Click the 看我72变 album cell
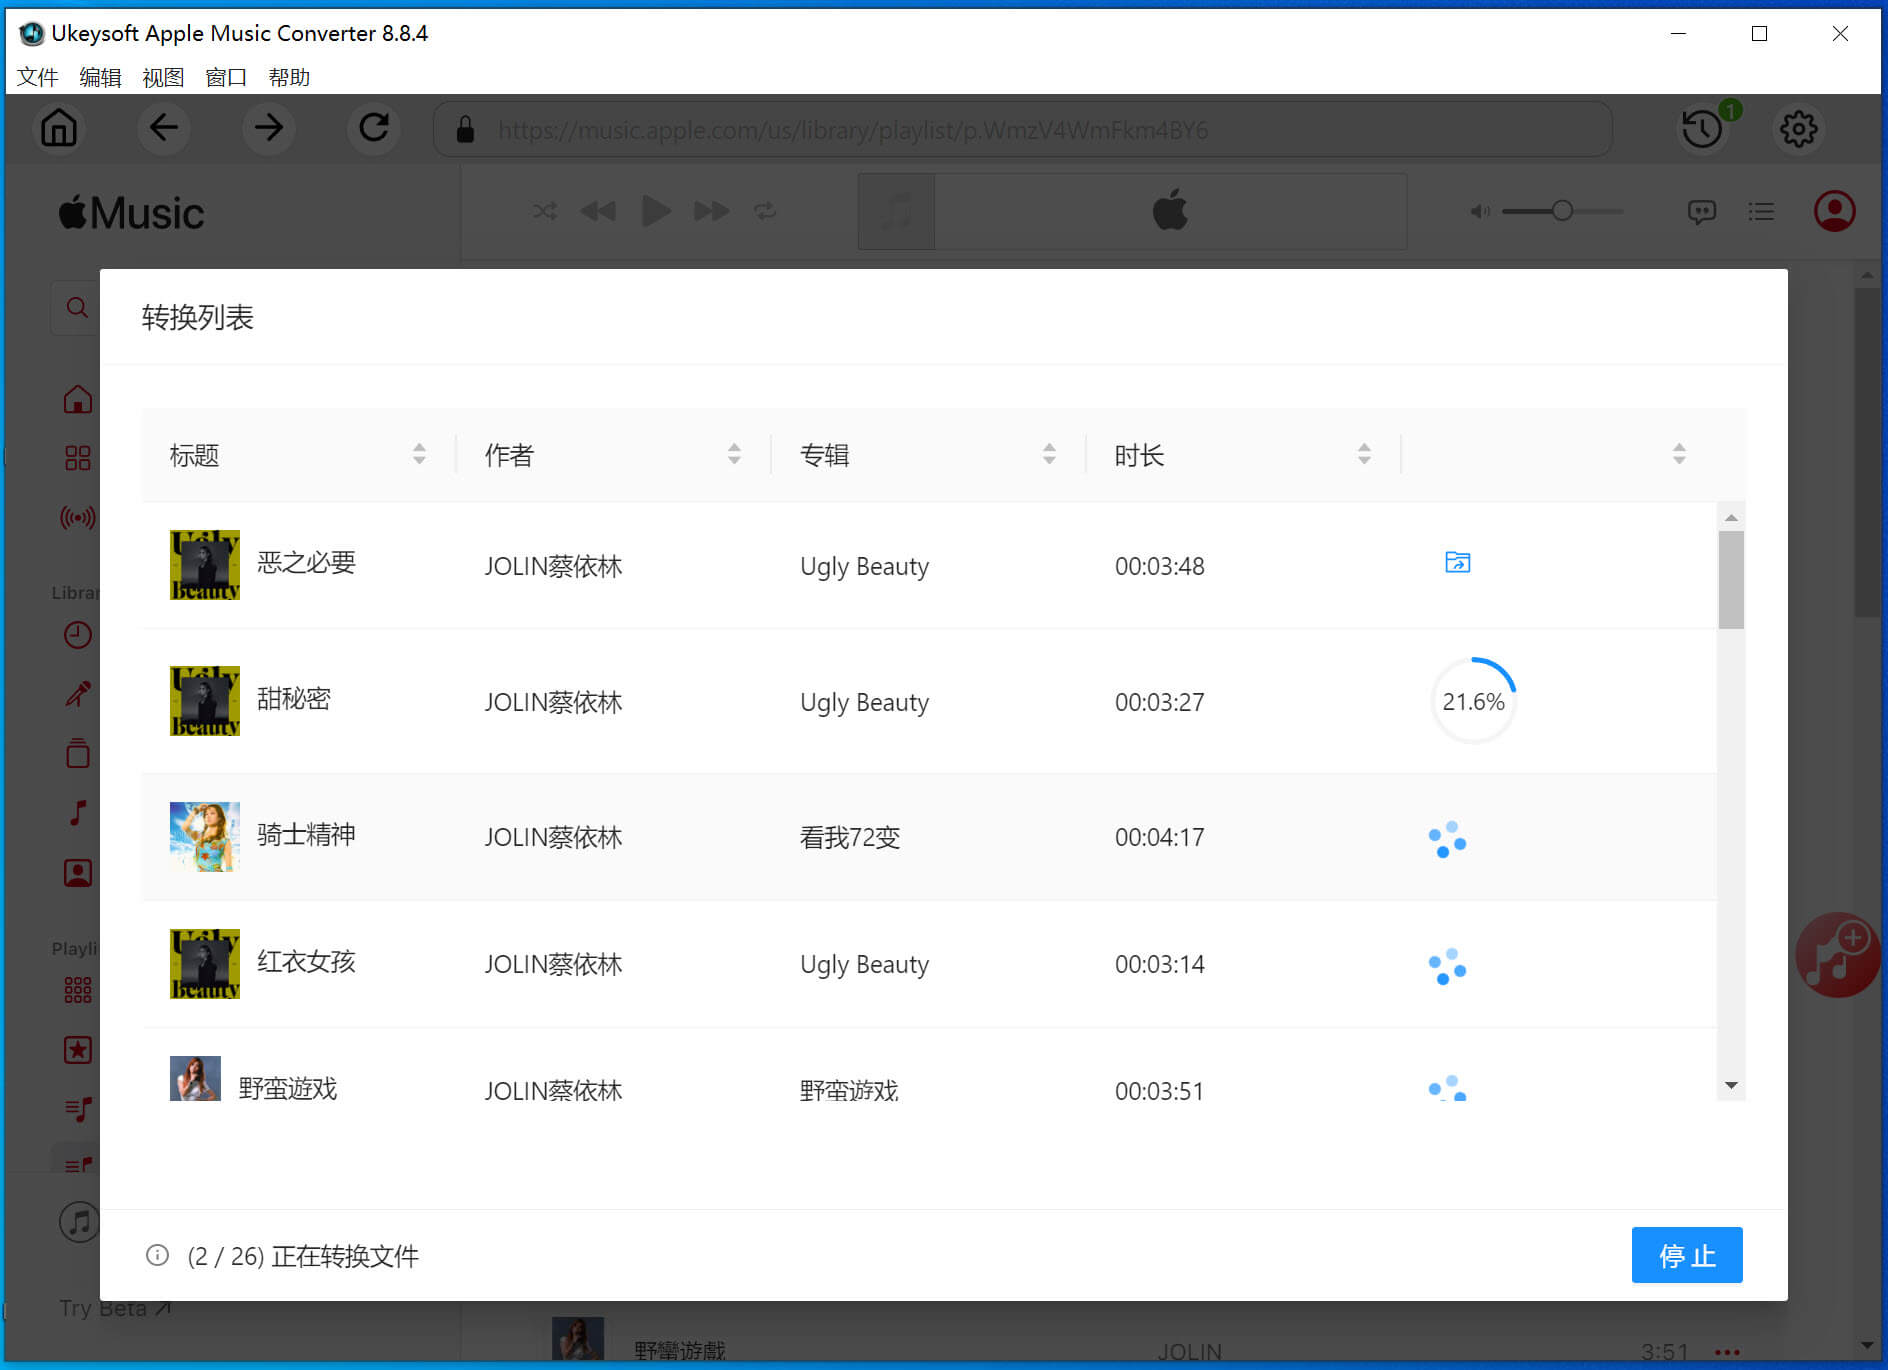 point(850,837)
